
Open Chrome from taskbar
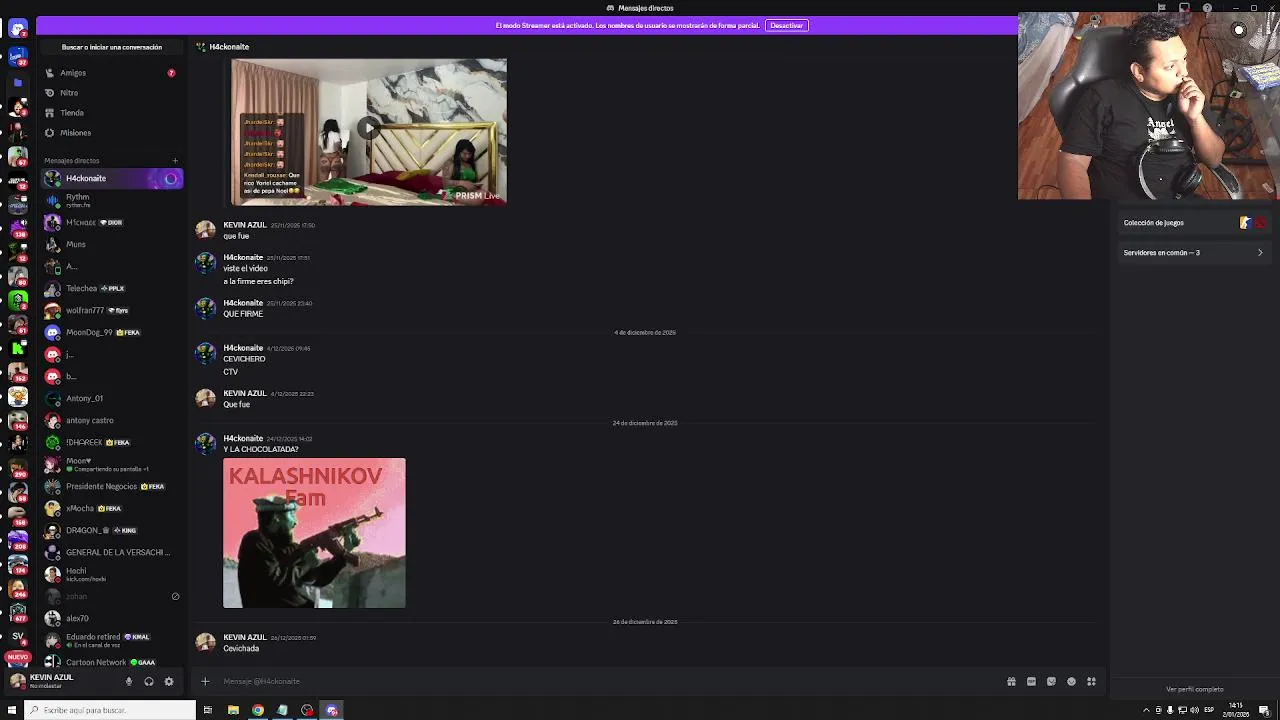(x=258, y=710)
